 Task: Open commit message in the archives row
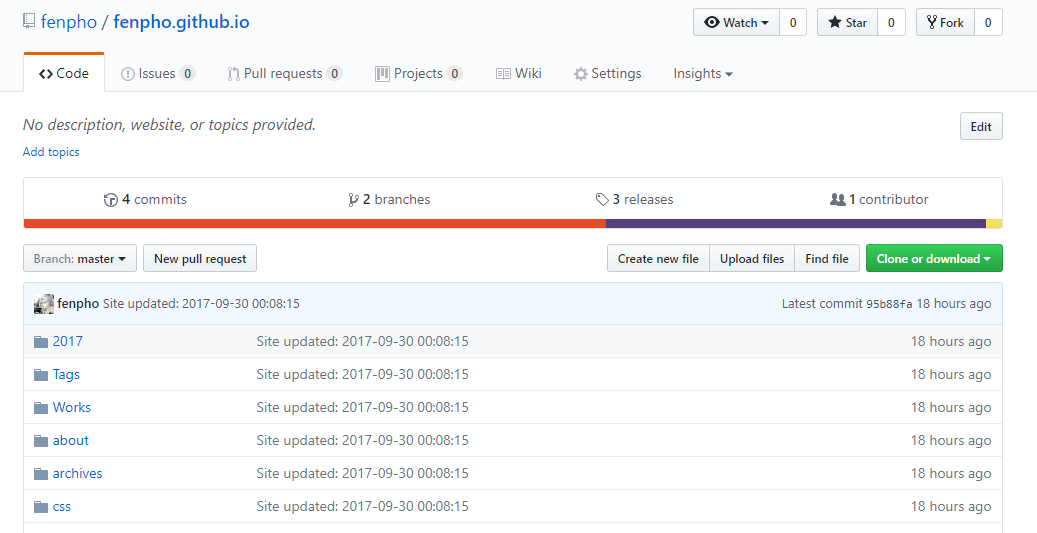(x=362, y=473)
